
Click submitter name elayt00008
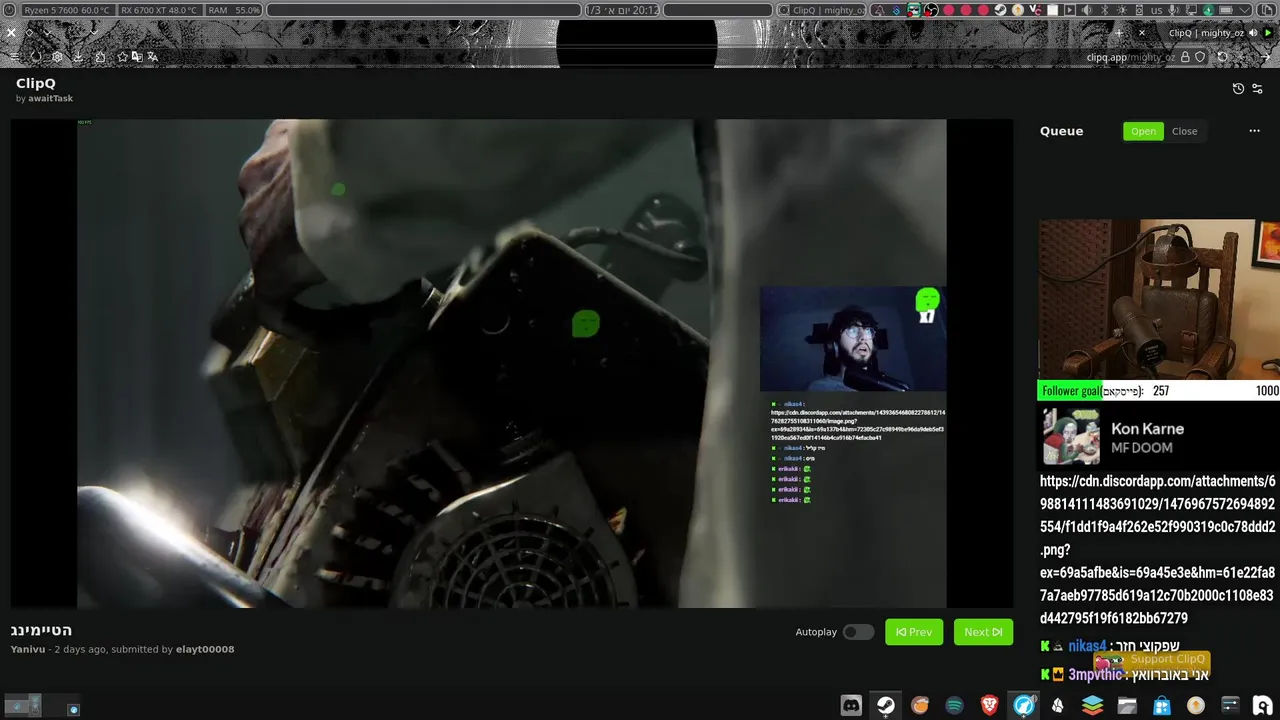[x=205, y=649]
